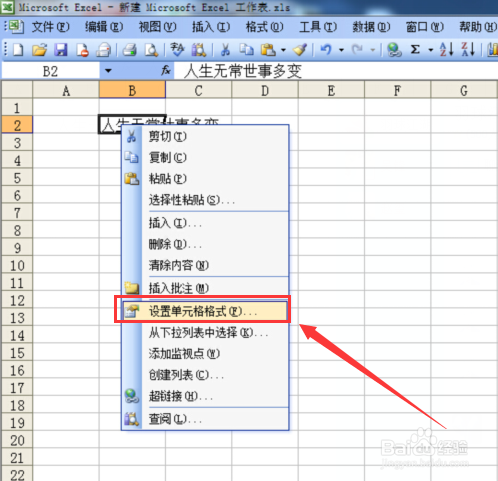Image resolution: width=498 pixels, height=481 pixels.
Task: Select row 15 header
Action: (17, 353)
